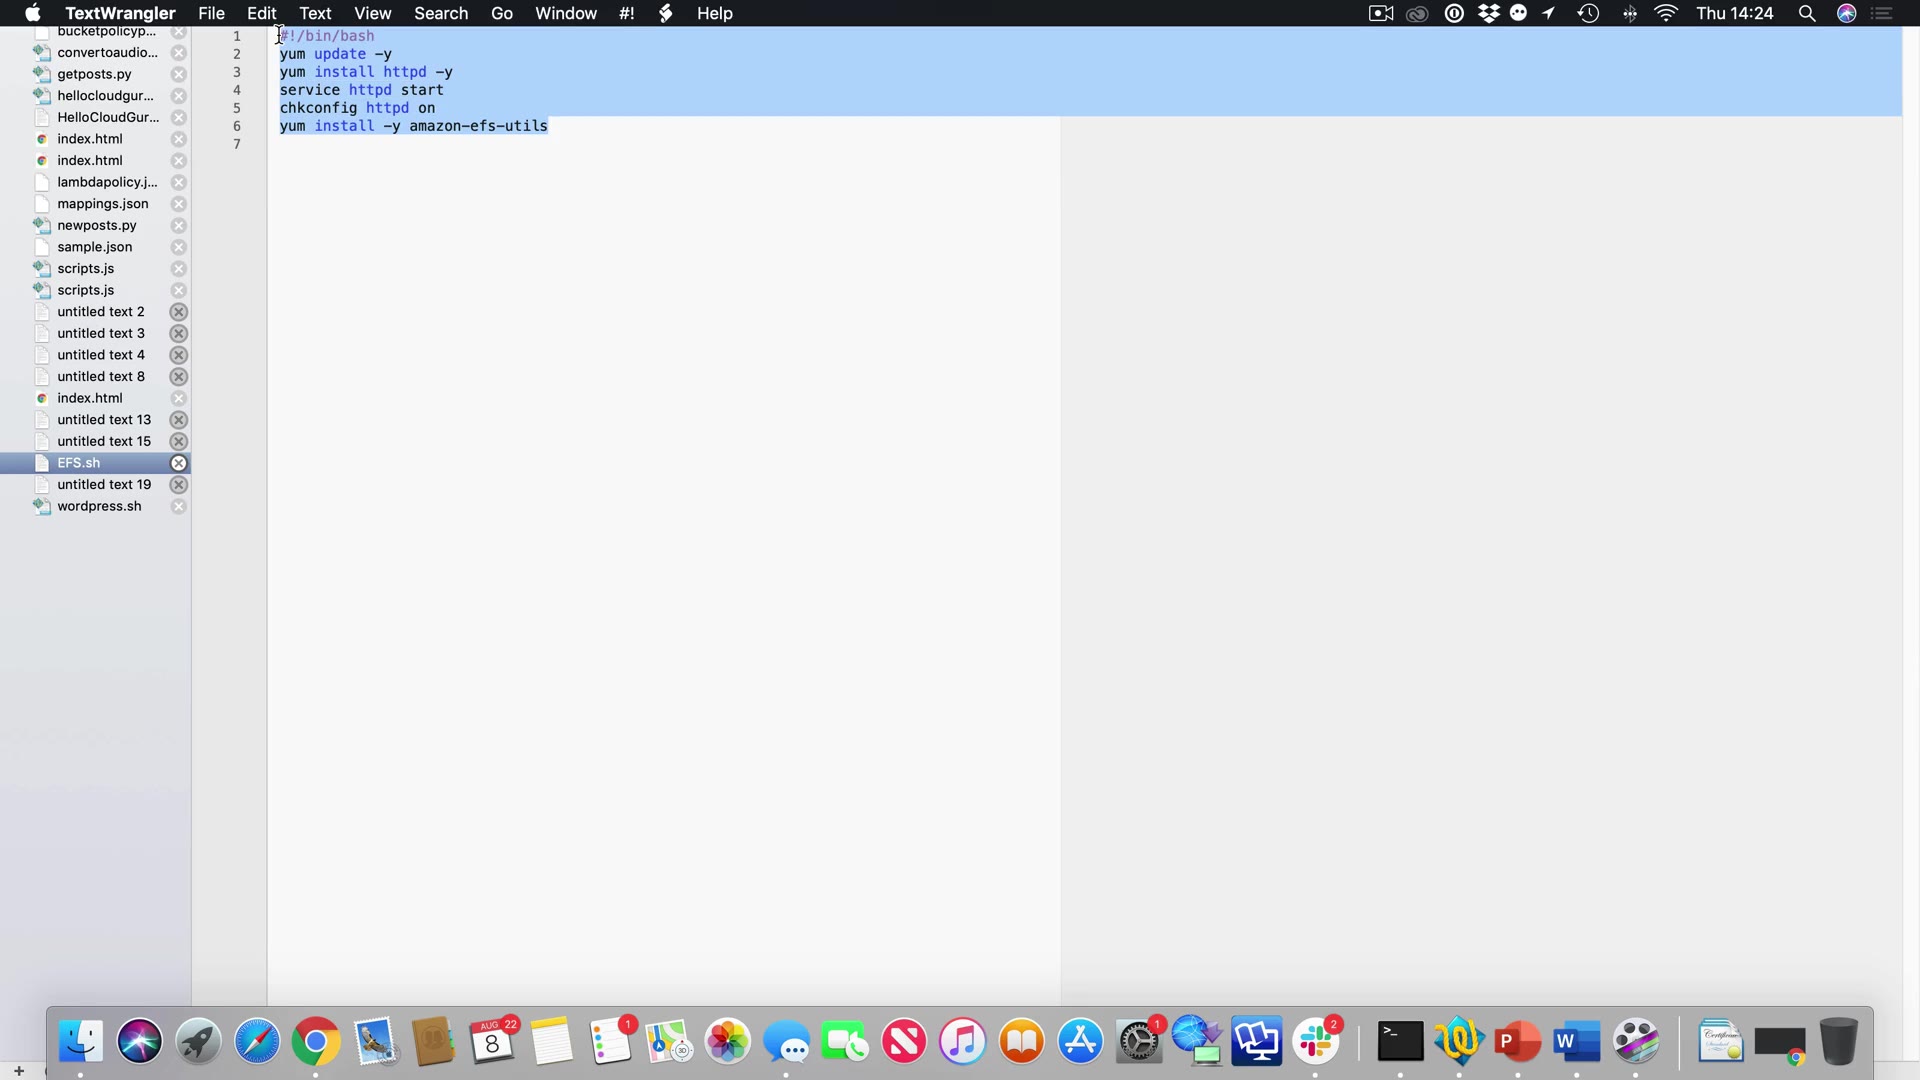Open the Text menu
1920x1080 pixels.
point(315,13)
